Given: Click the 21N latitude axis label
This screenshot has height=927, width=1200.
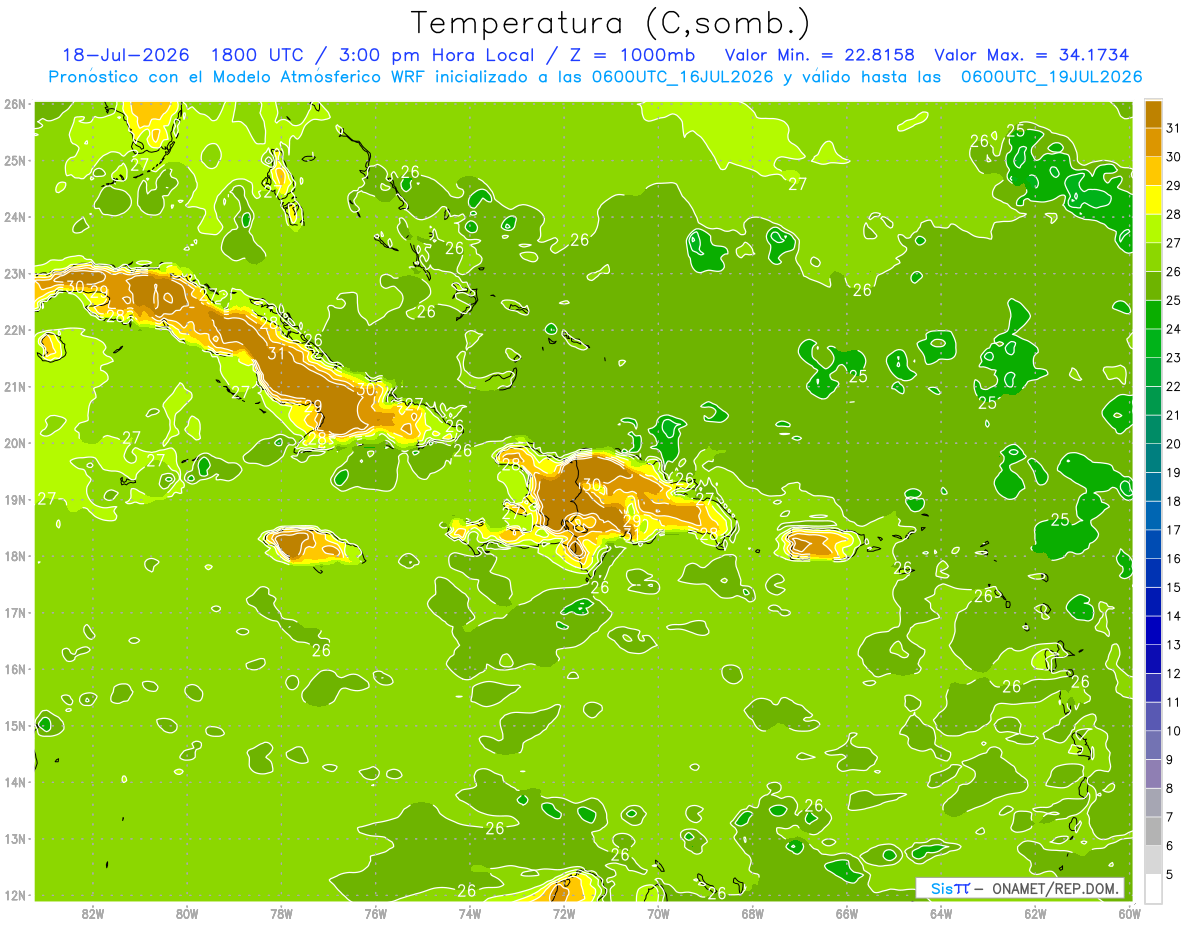Looking at the screenshot, I should [x=15, y=386].
